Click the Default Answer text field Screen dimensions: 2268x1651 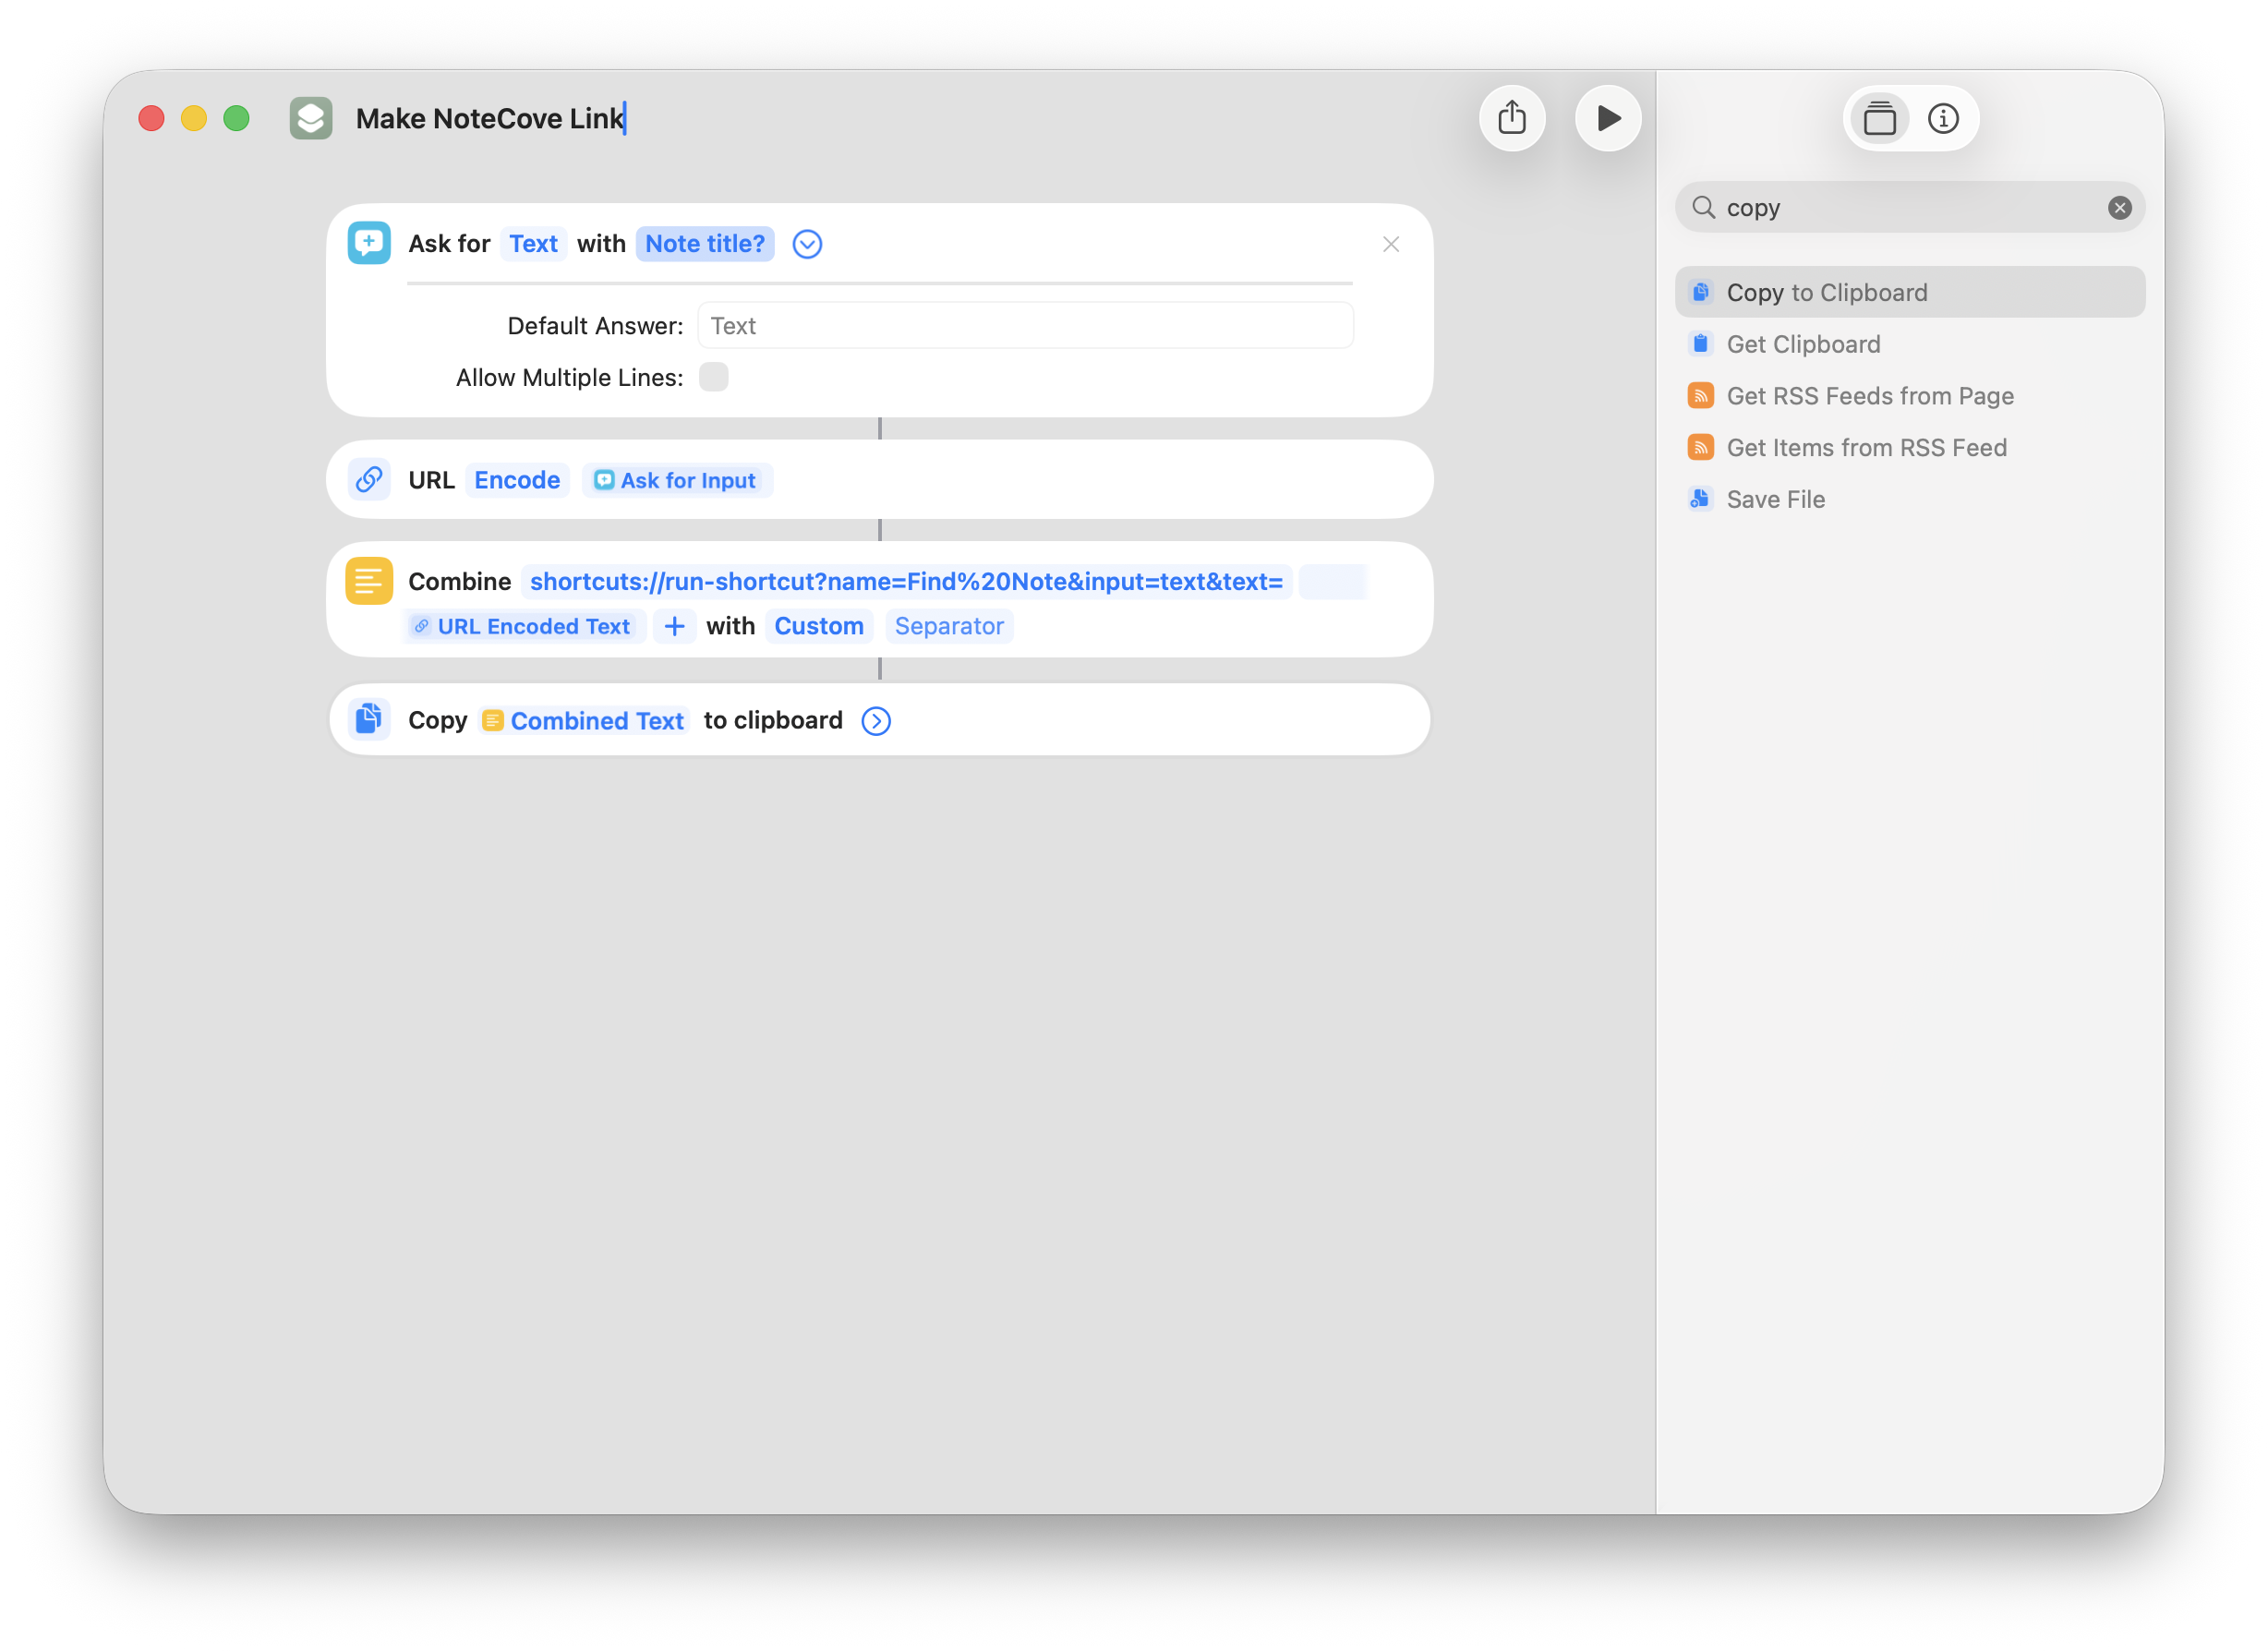point(1025,325)
